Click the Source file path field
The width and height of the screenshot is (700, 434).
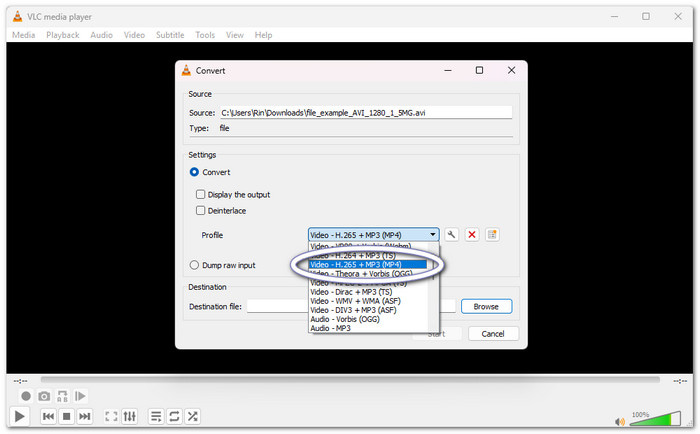[364, 113]
